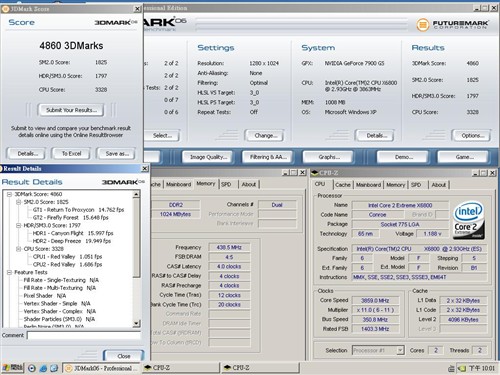The image size is (500, 375).
Task: Select Fill Rate - Single-Texturing row
Action: pos(61,280)
